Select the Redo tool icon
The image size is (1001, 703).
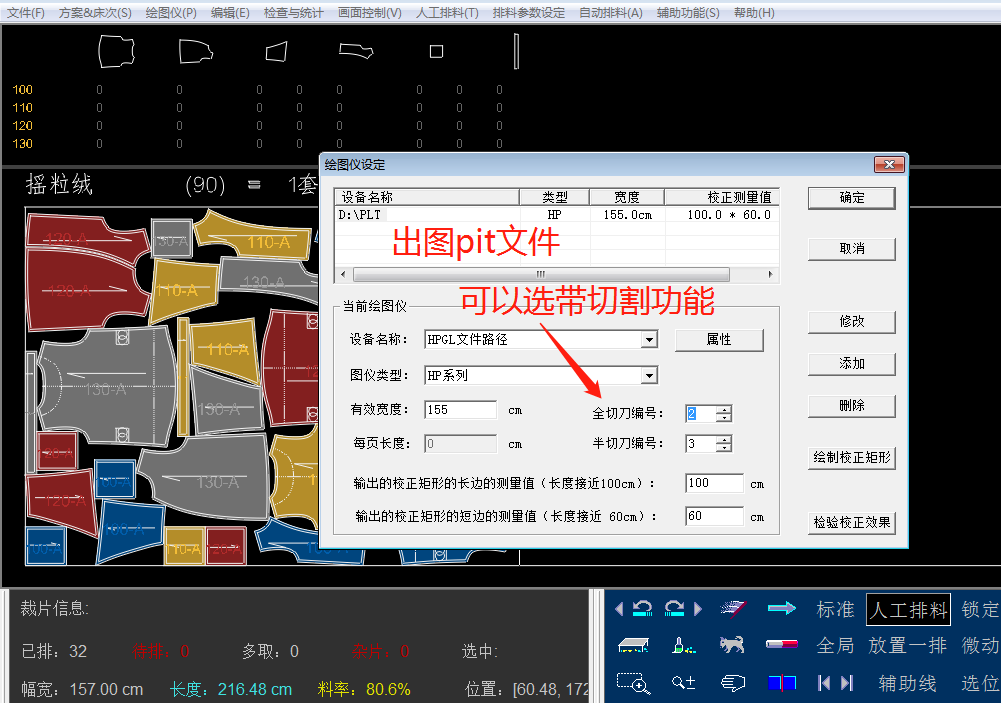675,609
